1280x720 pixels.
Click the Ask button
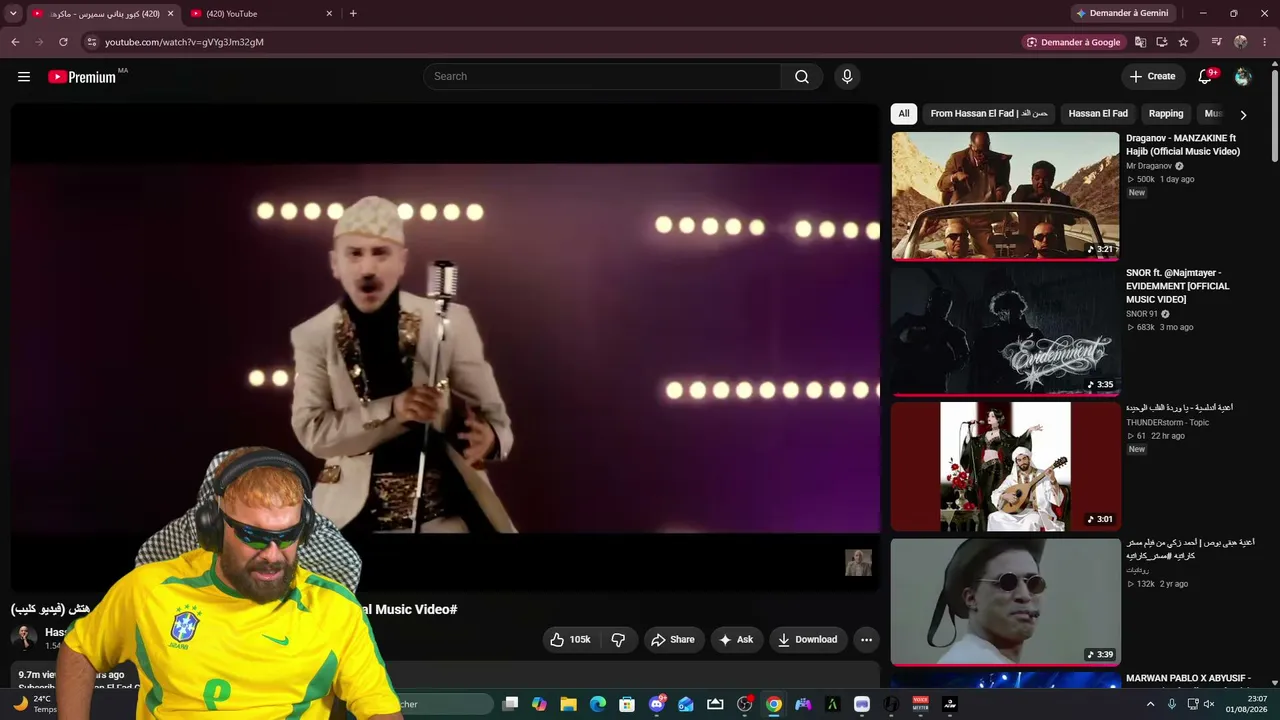[736, 640]
